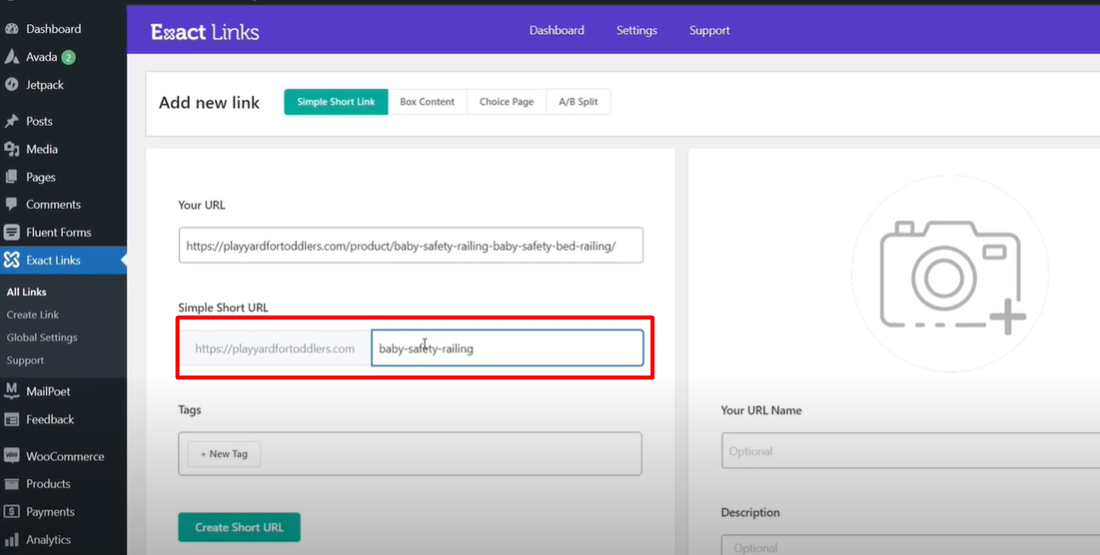Open Pages in WordPress sidebar
This screenshot has height=555, width=1100.
coord(41,177)
